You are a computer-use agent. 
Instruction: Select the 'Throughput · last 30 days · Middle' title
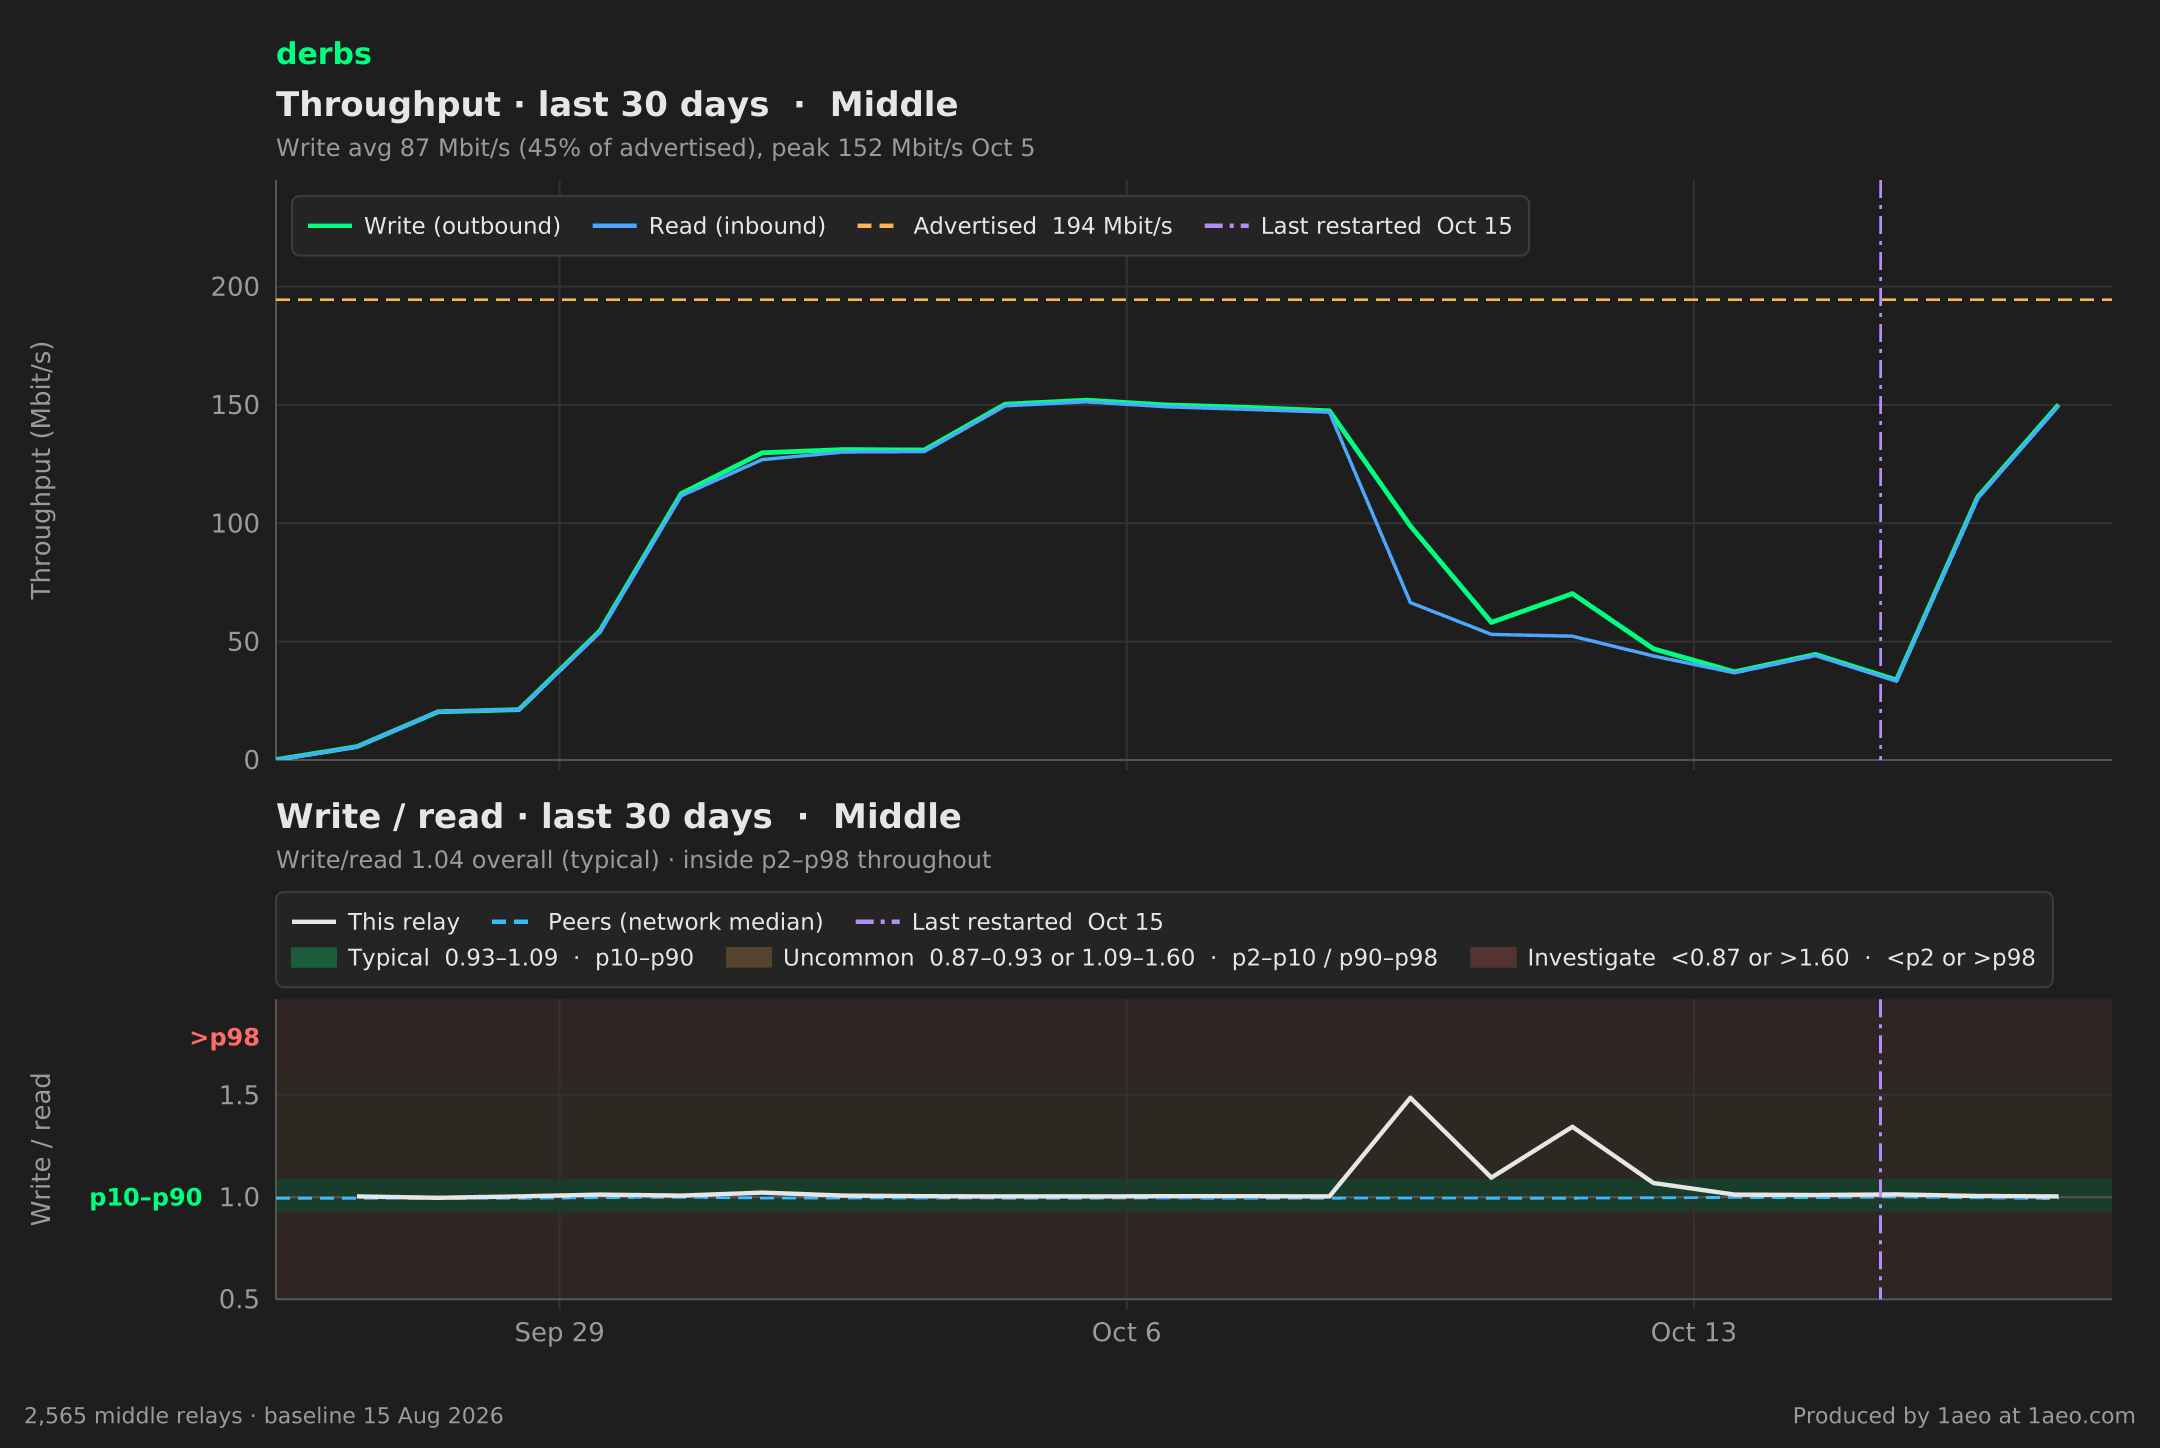[616, 105]
